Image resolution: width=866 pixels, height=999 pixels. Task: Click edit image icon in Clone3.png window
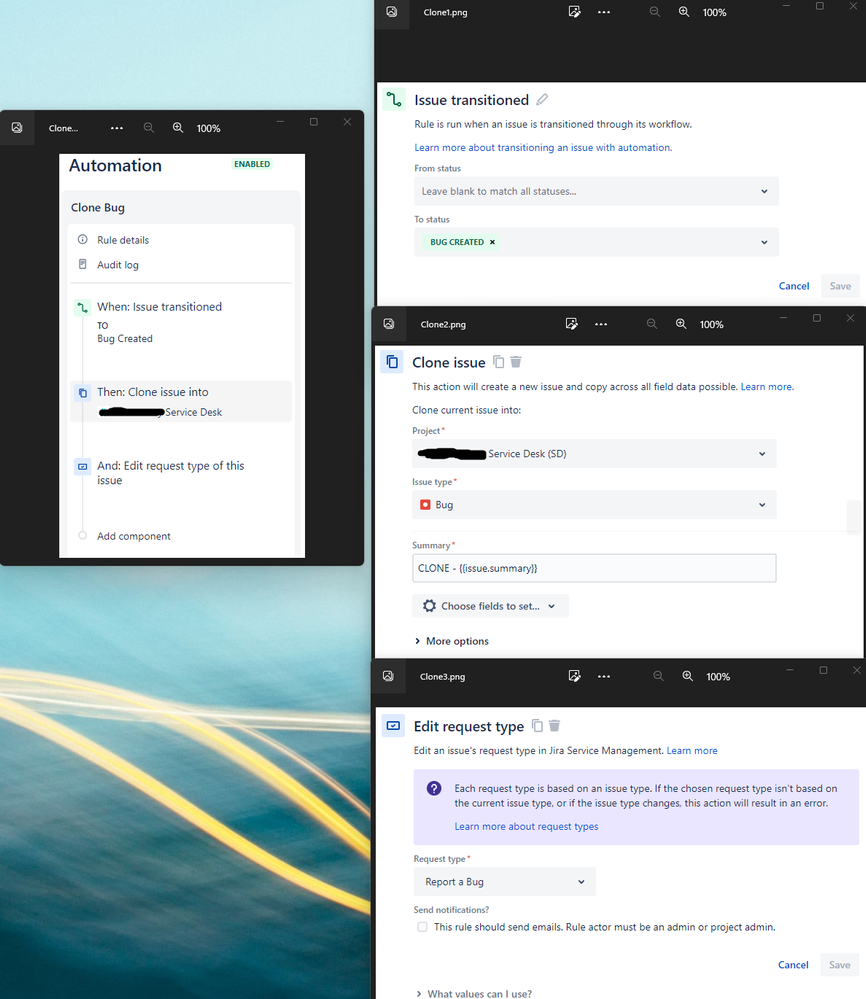click(574, 676)
